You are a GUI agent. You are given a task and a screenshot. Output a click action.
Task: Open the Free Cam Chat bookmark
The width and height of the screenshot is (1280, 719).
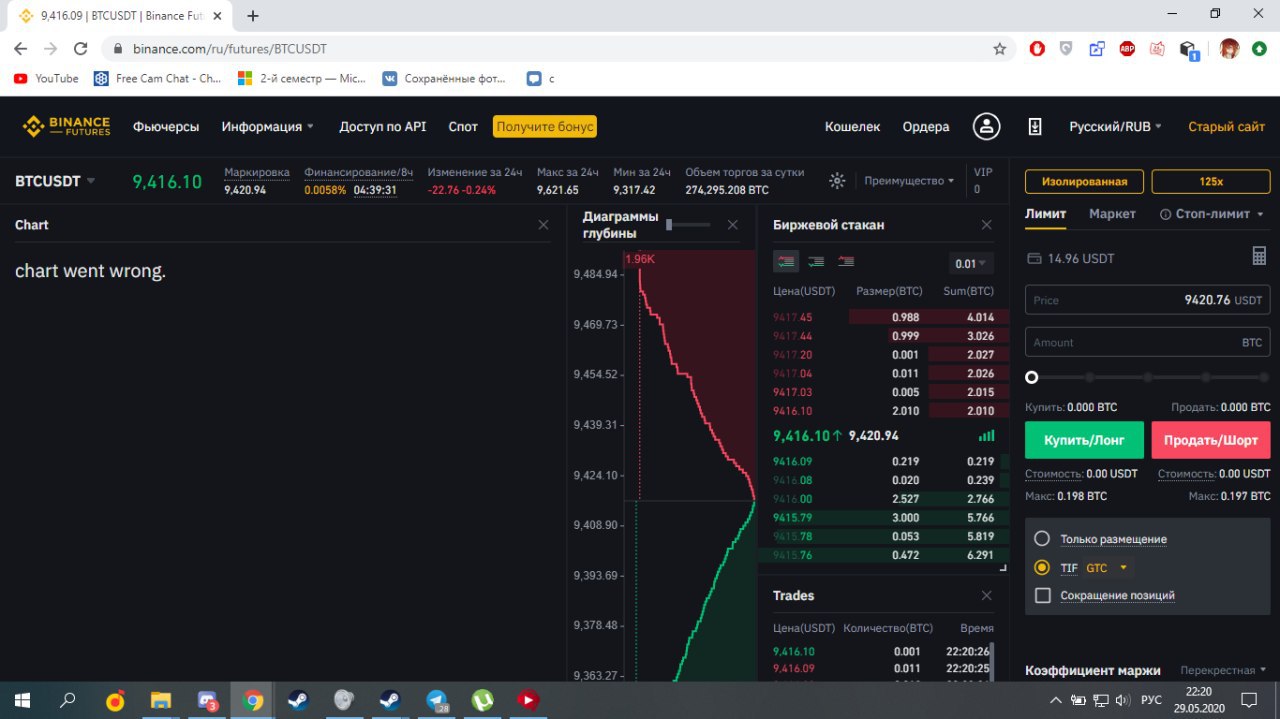(158, 78)
